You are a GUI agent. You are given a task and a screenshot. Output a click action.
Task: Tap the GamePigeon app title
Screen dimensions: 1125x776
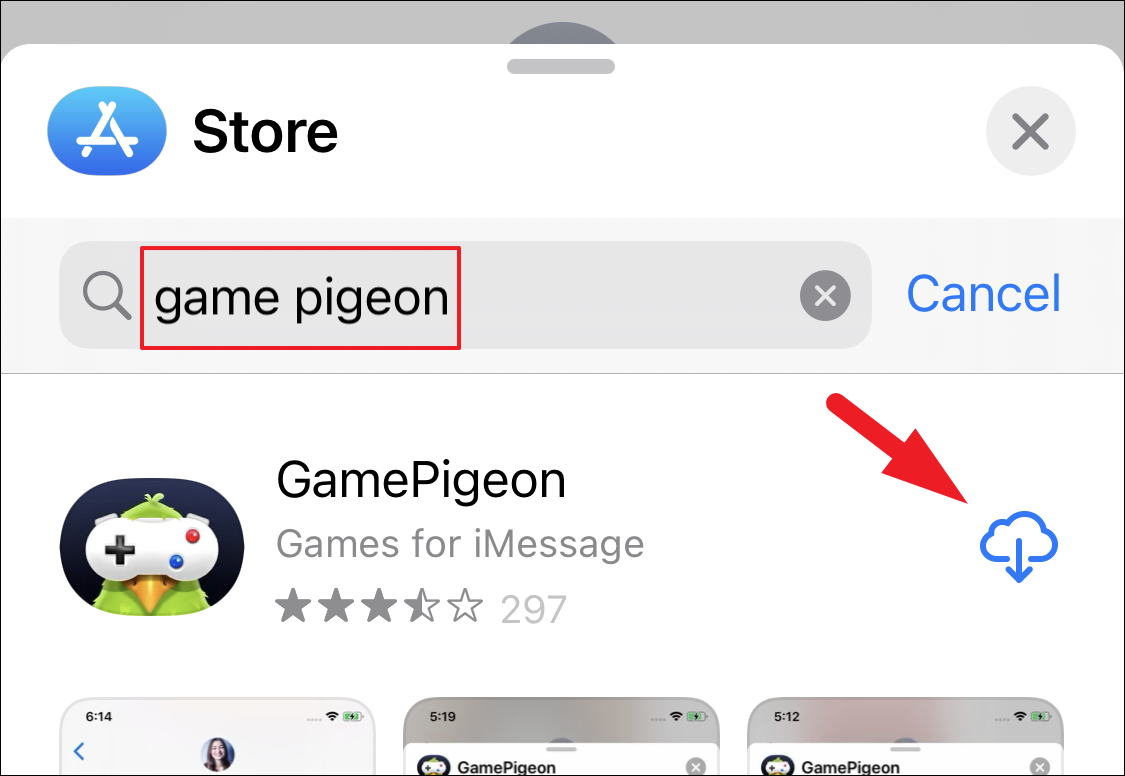[421, 480]
